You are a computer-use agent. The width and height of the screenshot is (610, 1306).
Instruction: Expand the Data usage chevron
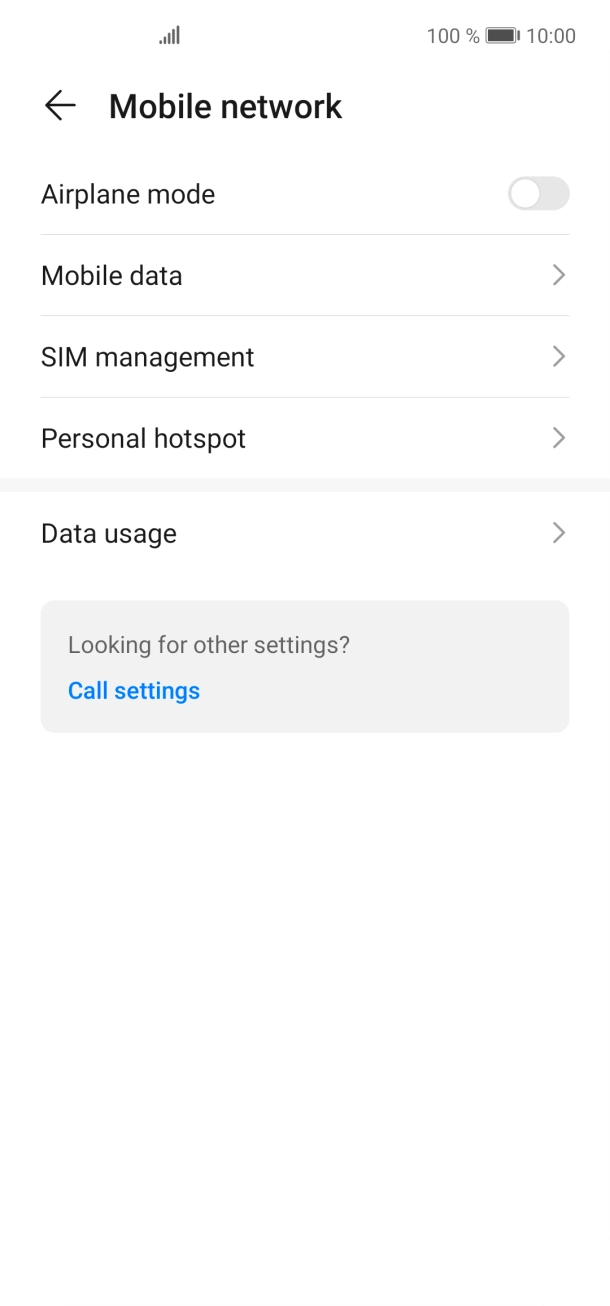point(558,533)
